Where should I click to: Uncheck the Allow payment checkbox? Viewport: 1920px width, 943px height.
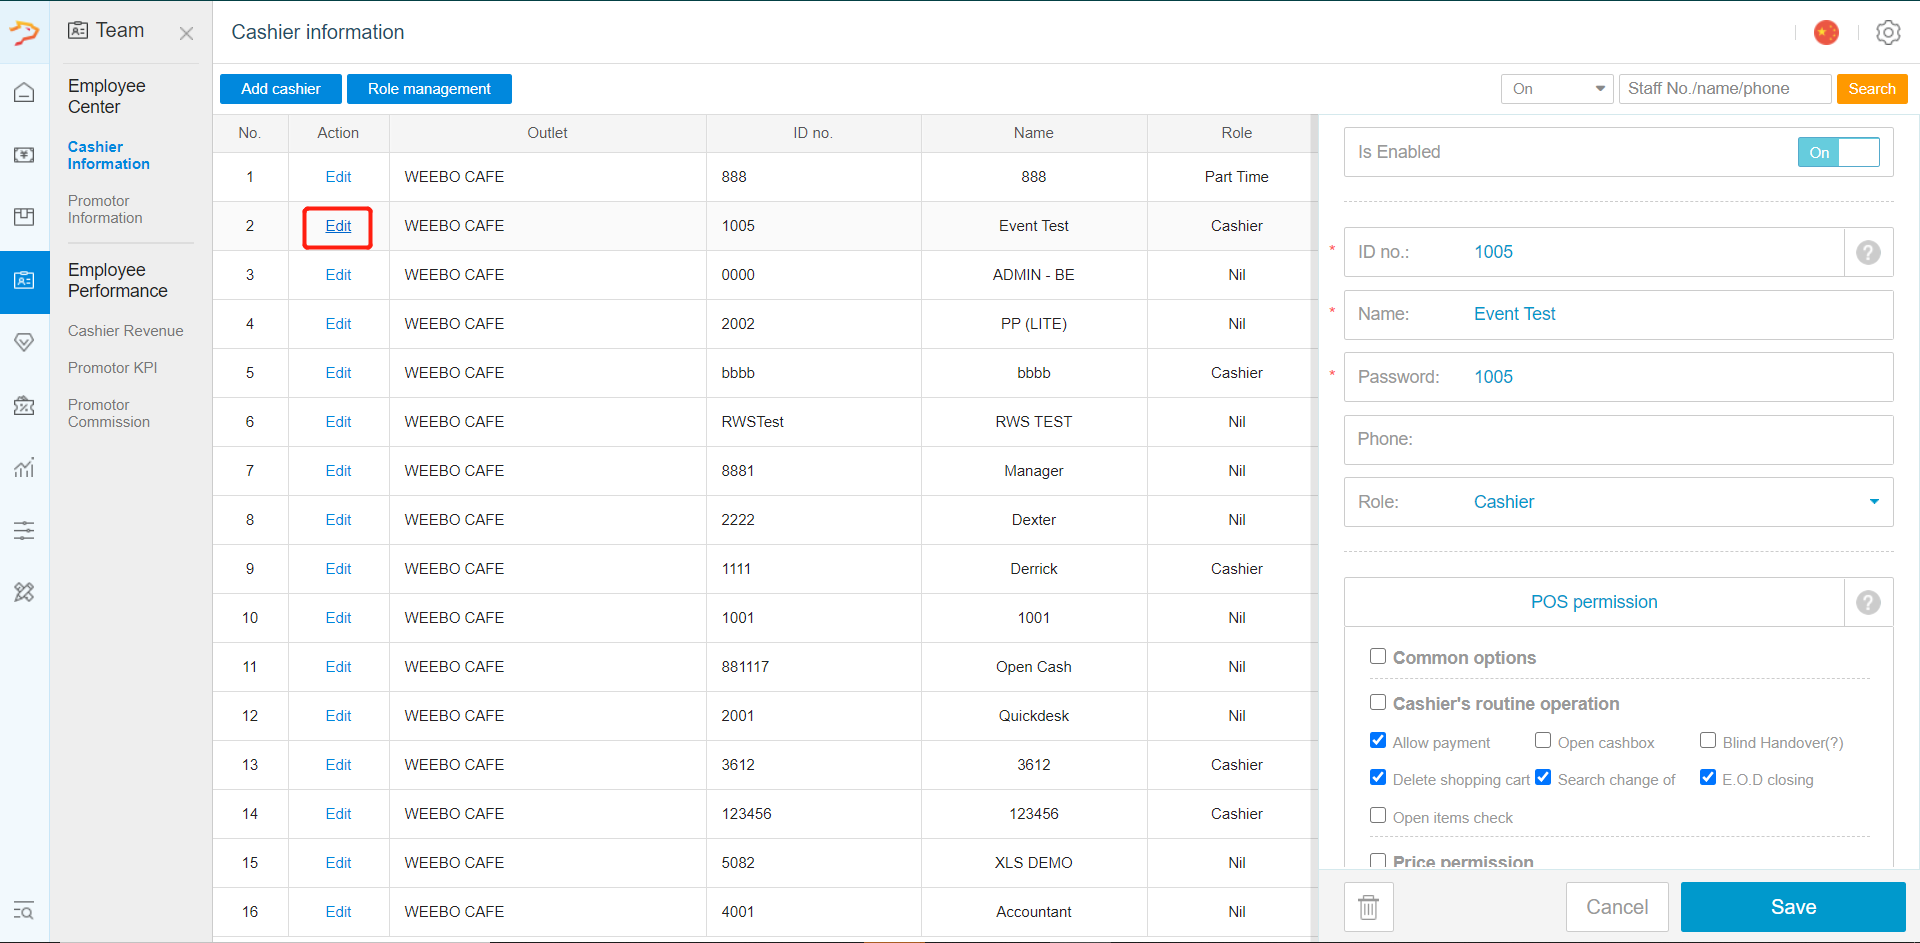[x=1378, y=740]
